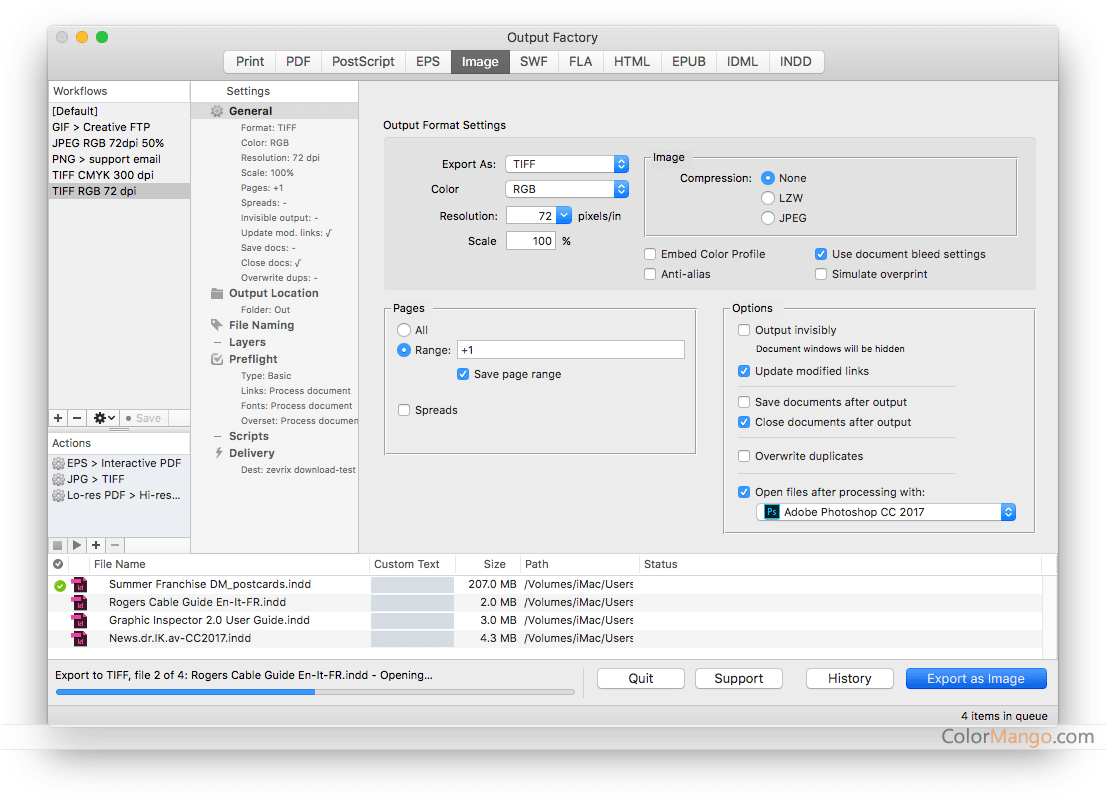Image resolution: width=1106 pixels, height=801 pixels.
Task: Uncheck Use document bleed settings
Action: tap(821, 254)
